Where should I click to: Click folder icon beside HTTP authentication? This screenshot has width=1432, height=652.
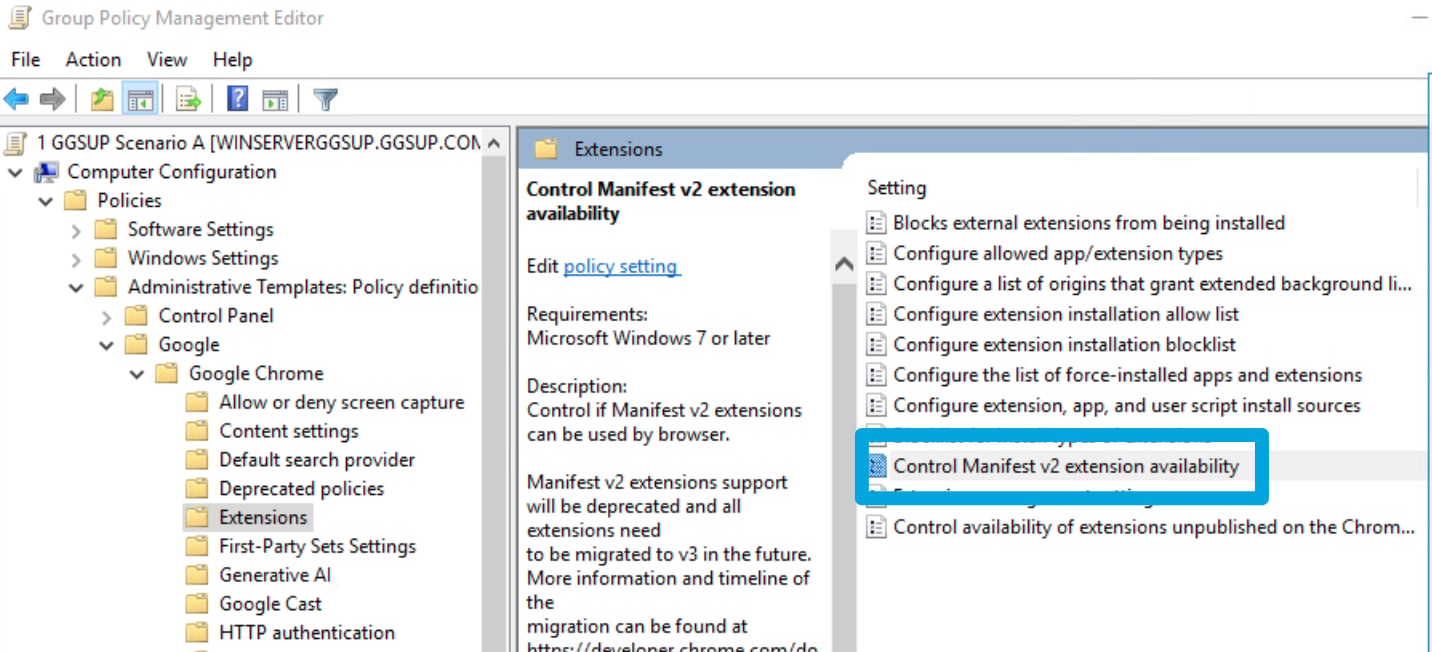[x=197, y=633]
